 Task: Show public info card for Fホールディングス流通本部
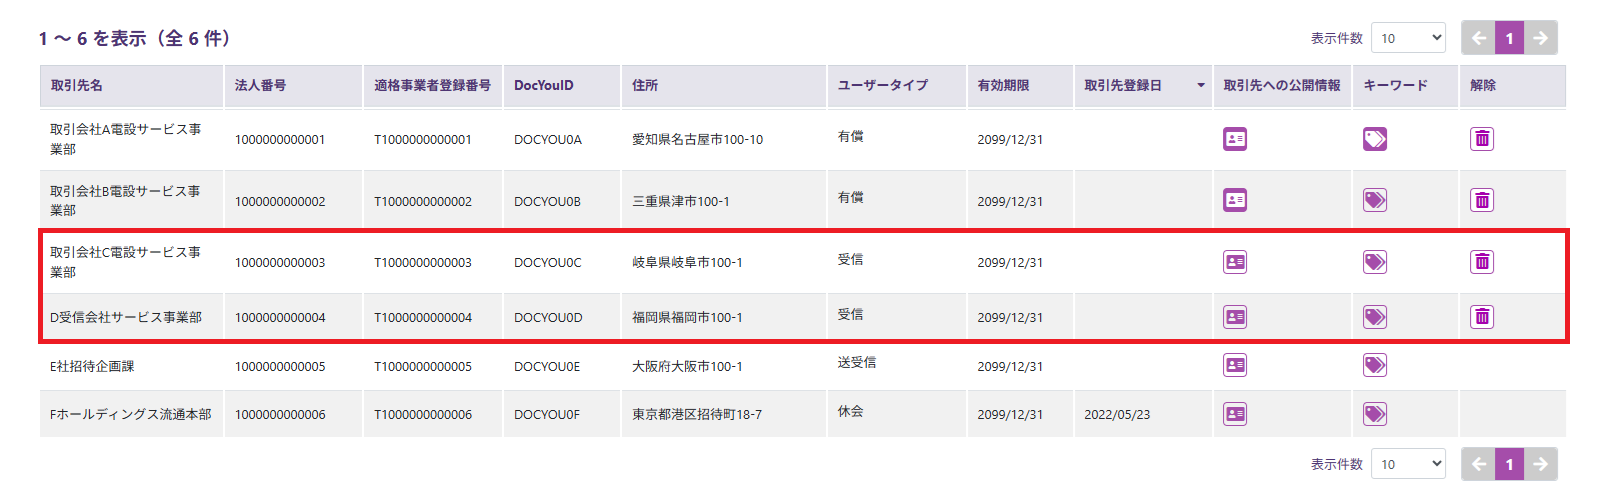[x=1235, y=414]
